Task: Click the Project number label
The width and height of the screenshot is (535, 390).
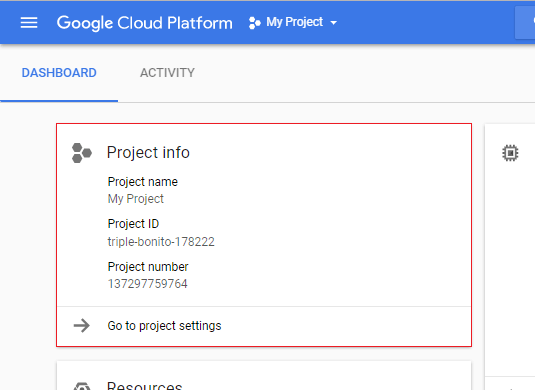Action: (148, 267)
